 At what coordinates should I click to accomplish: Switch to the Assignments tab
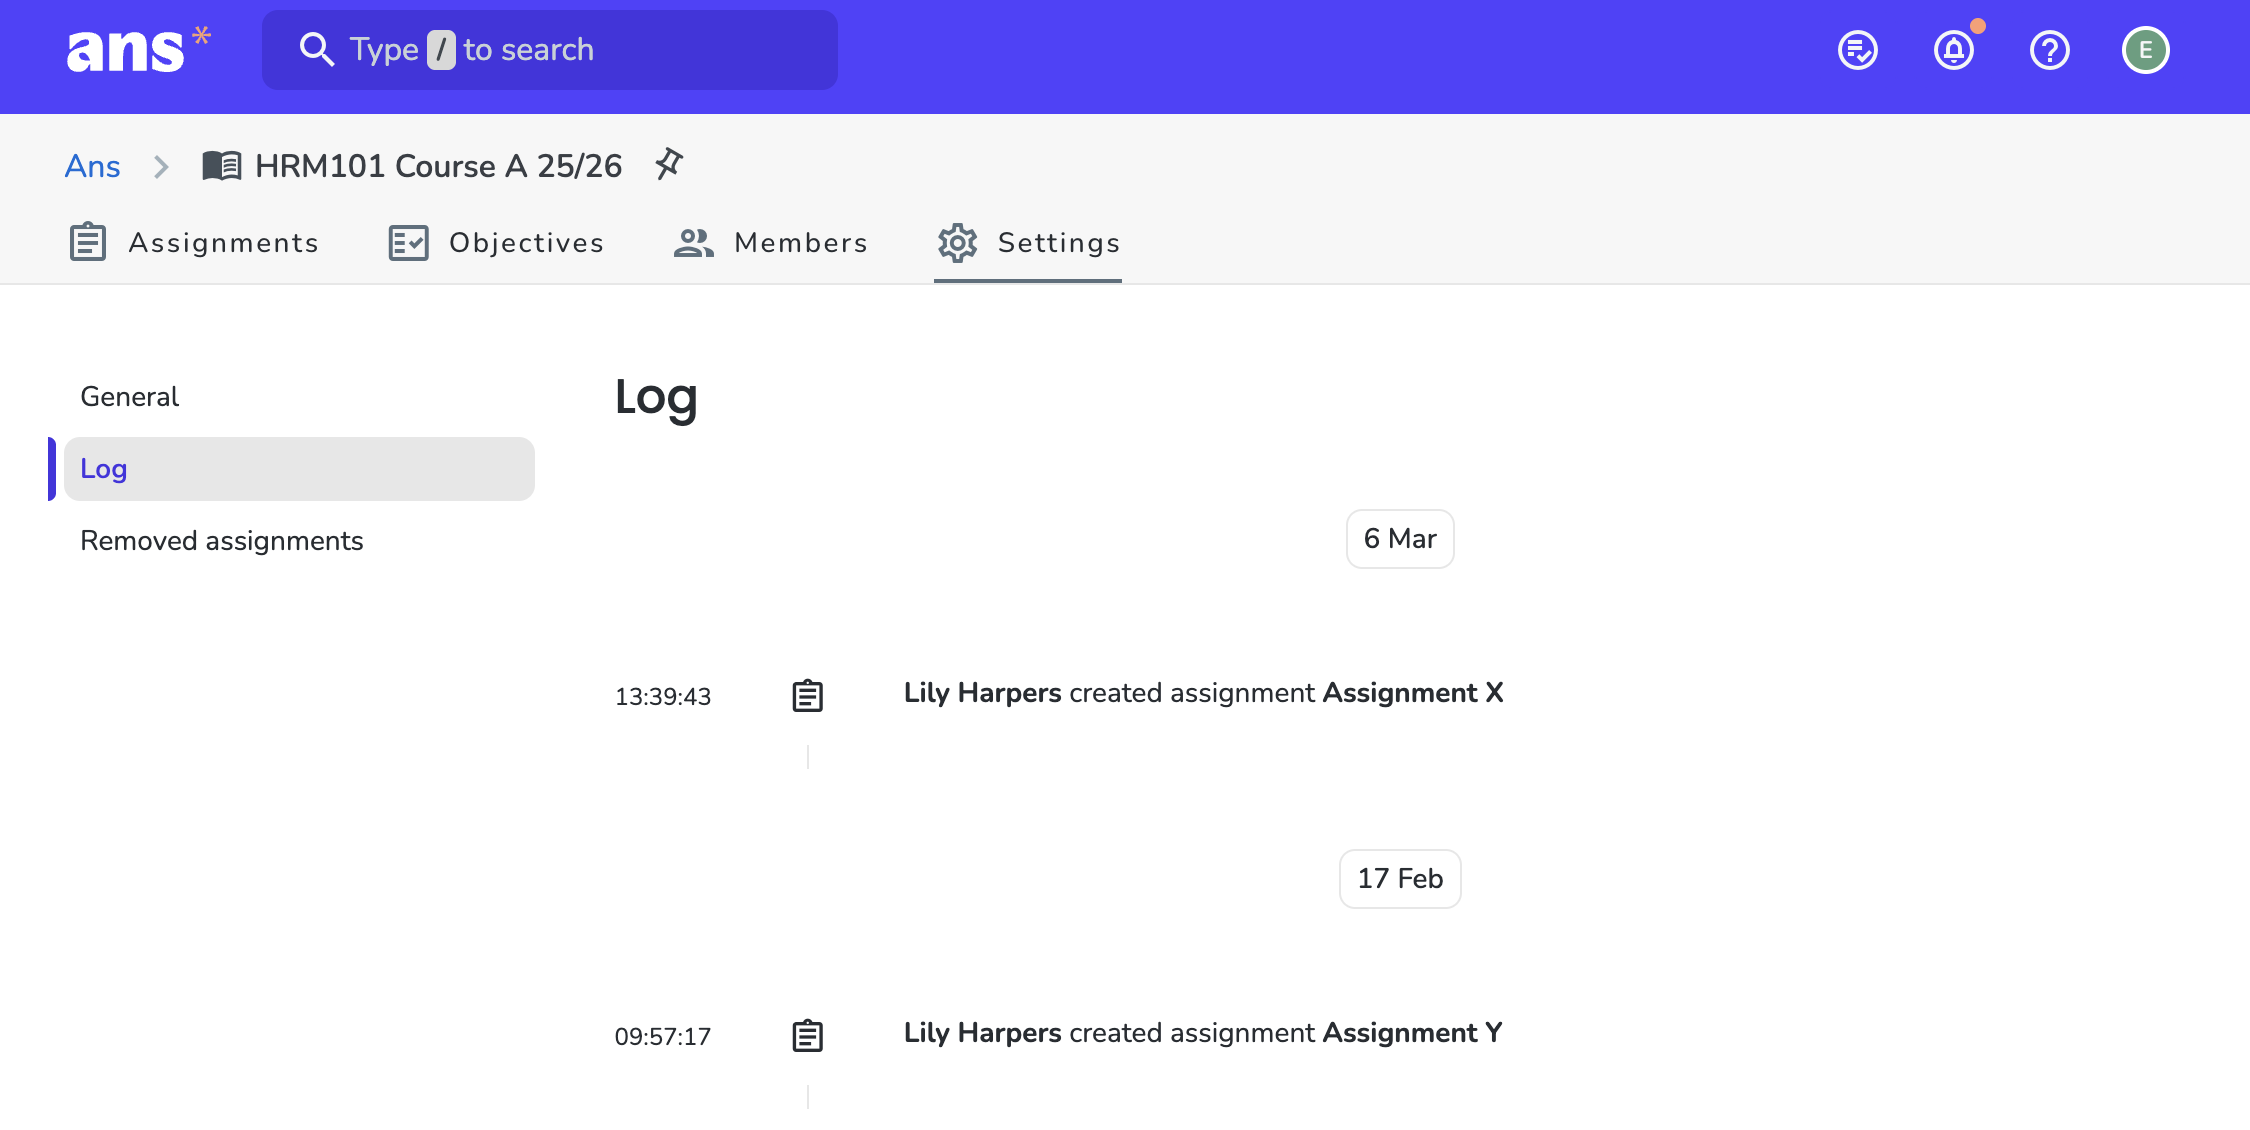coord(194,243)
